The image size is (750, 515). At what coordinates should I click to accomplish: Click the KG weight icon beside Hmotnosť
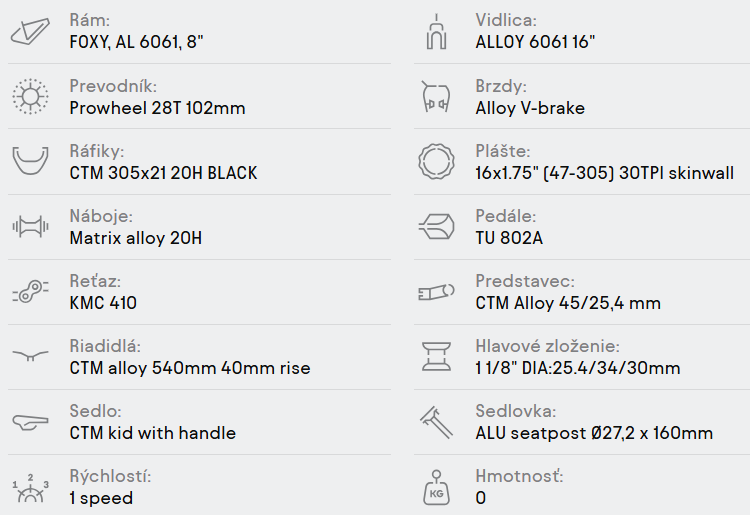click(x=436, y=487)
